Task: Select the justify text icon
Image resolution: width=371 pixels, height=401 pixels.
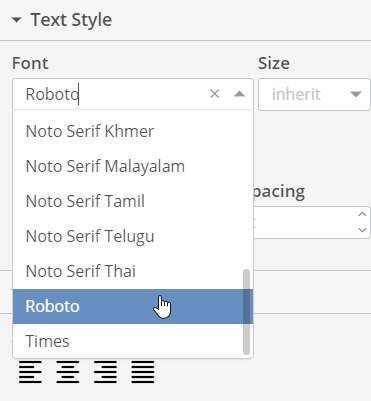Action: 143,372
